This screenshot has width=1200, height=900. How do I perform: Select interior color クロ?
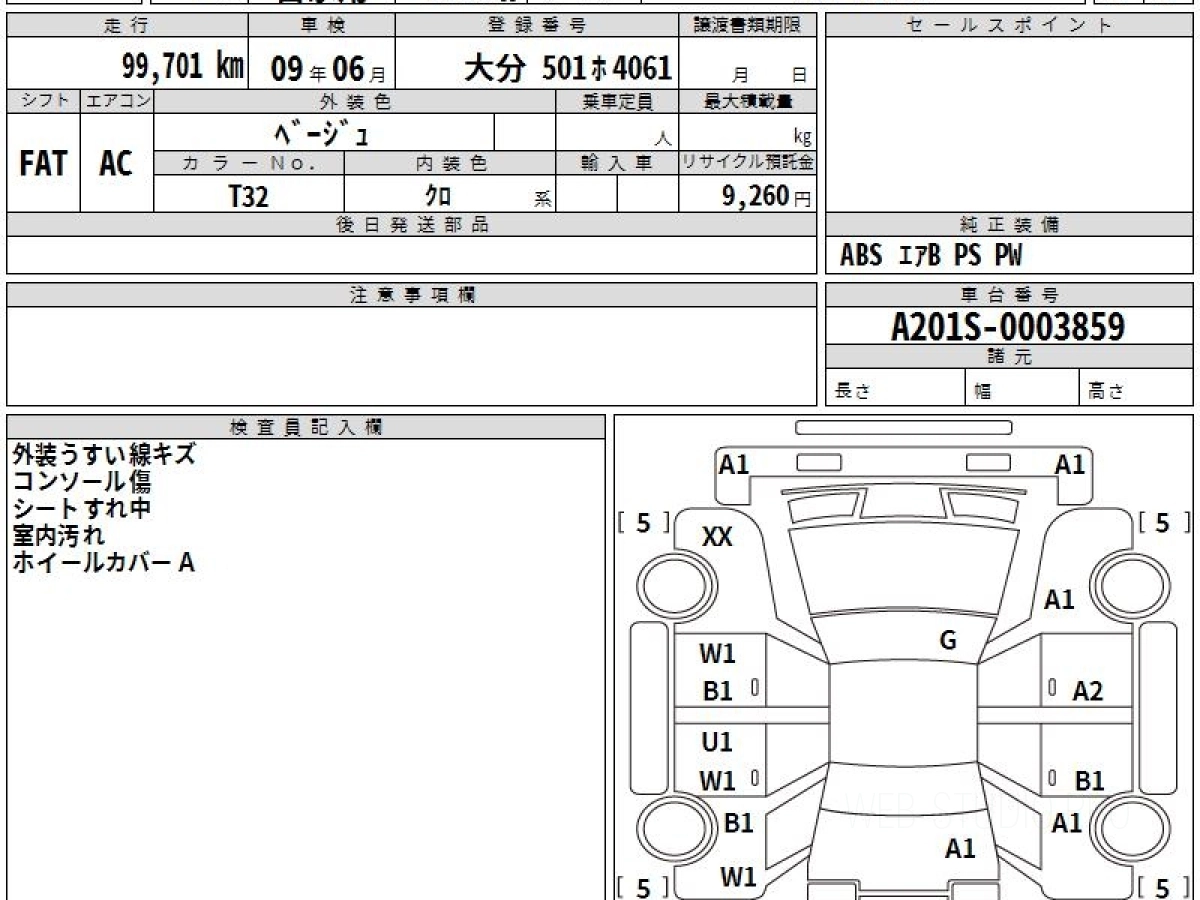(438, 195)
